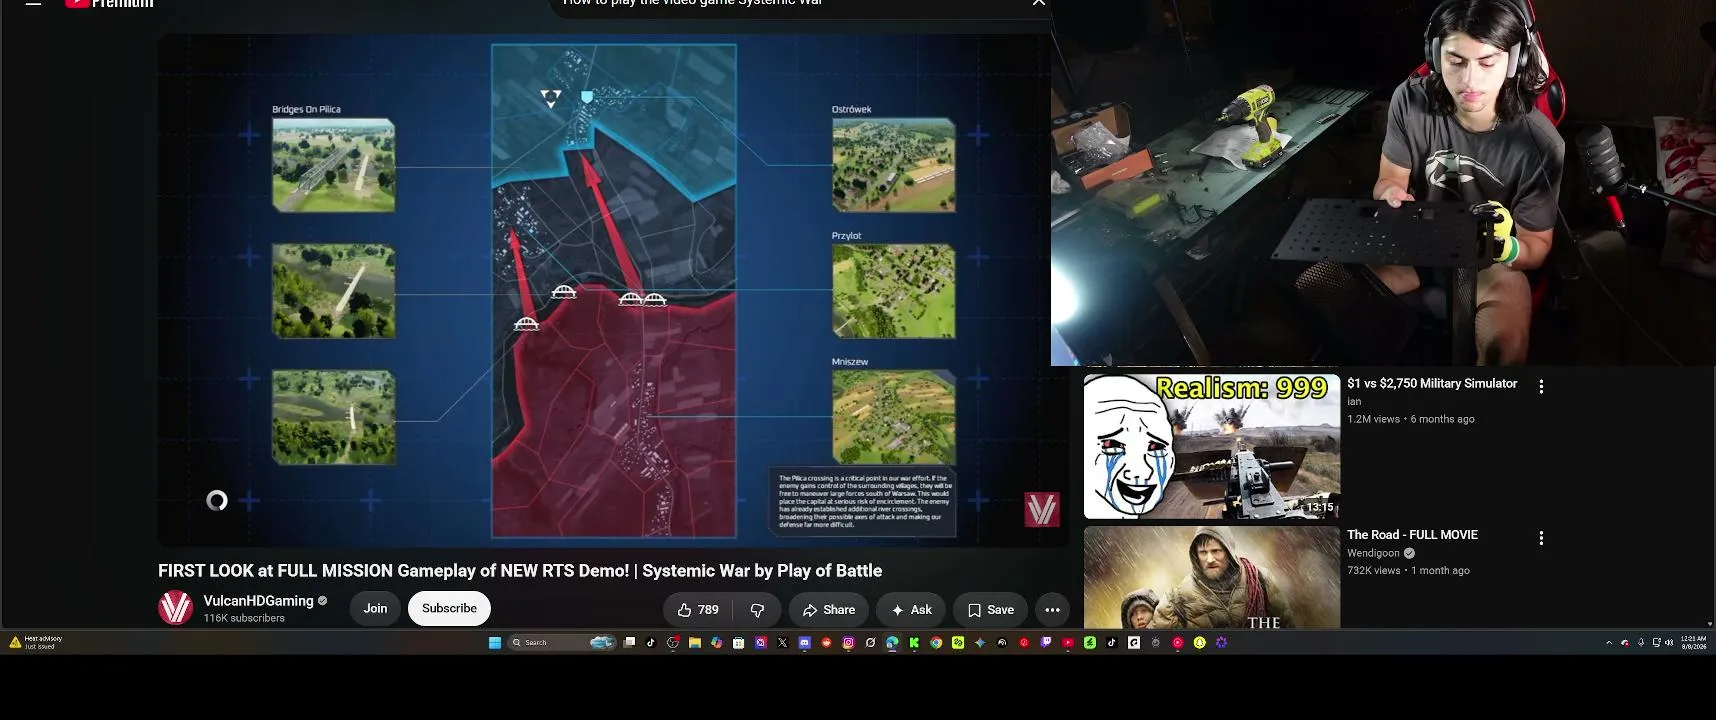Open Microsoft Store on the taskbar

(x=738, y=643)
